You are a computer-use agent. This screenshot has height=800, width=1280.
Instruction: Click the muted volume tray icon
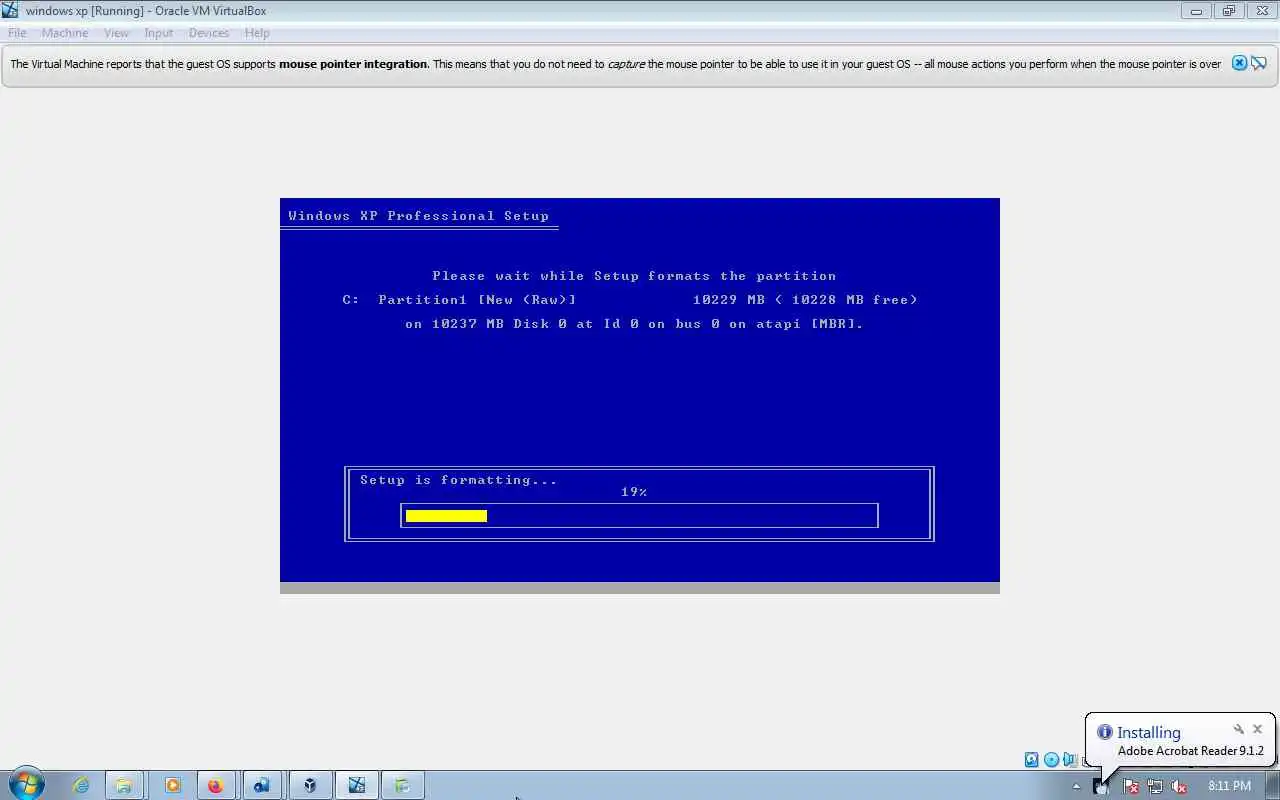(x=1180, y=786)
